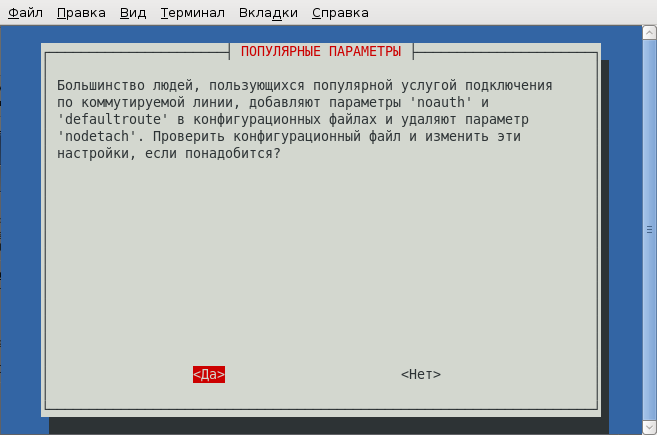Open the Правка menu

pyautogui.click(x=81, y=13)
